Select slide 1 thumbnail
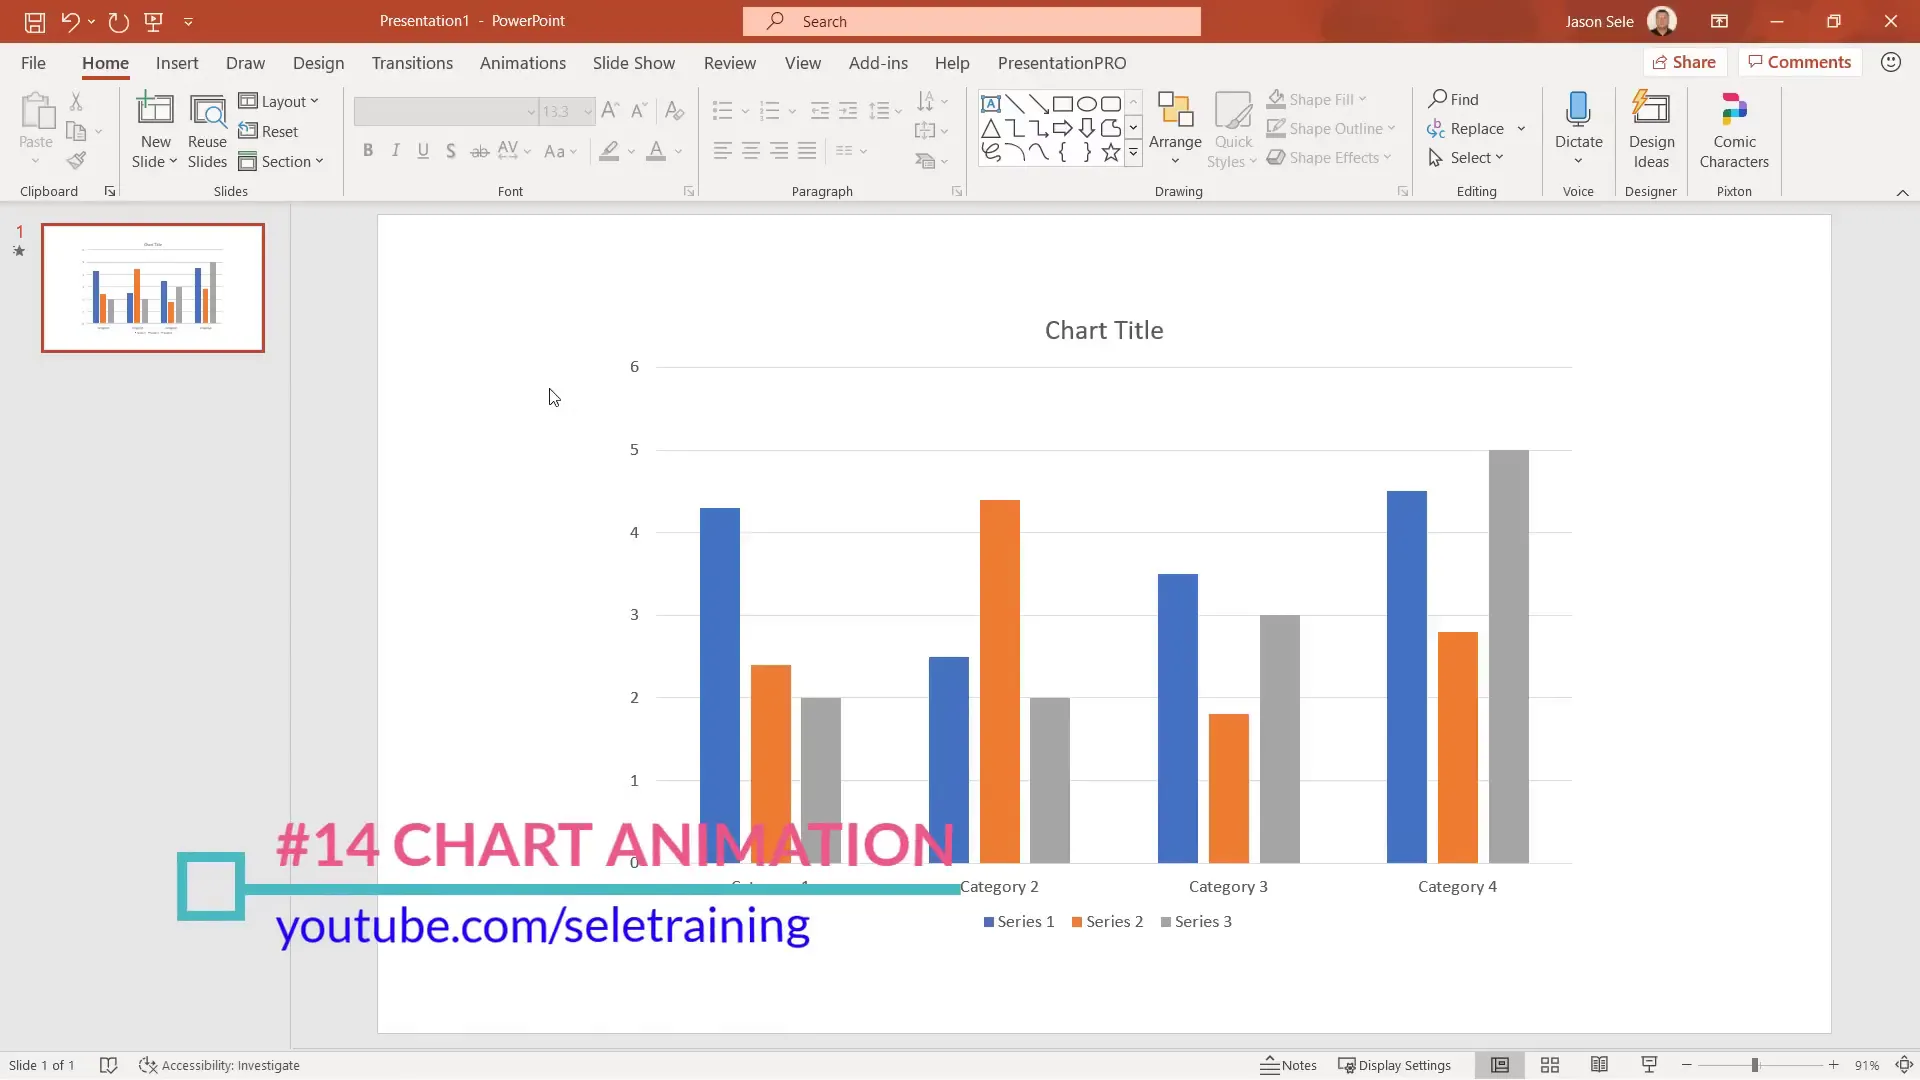 (x=152, y=288)
